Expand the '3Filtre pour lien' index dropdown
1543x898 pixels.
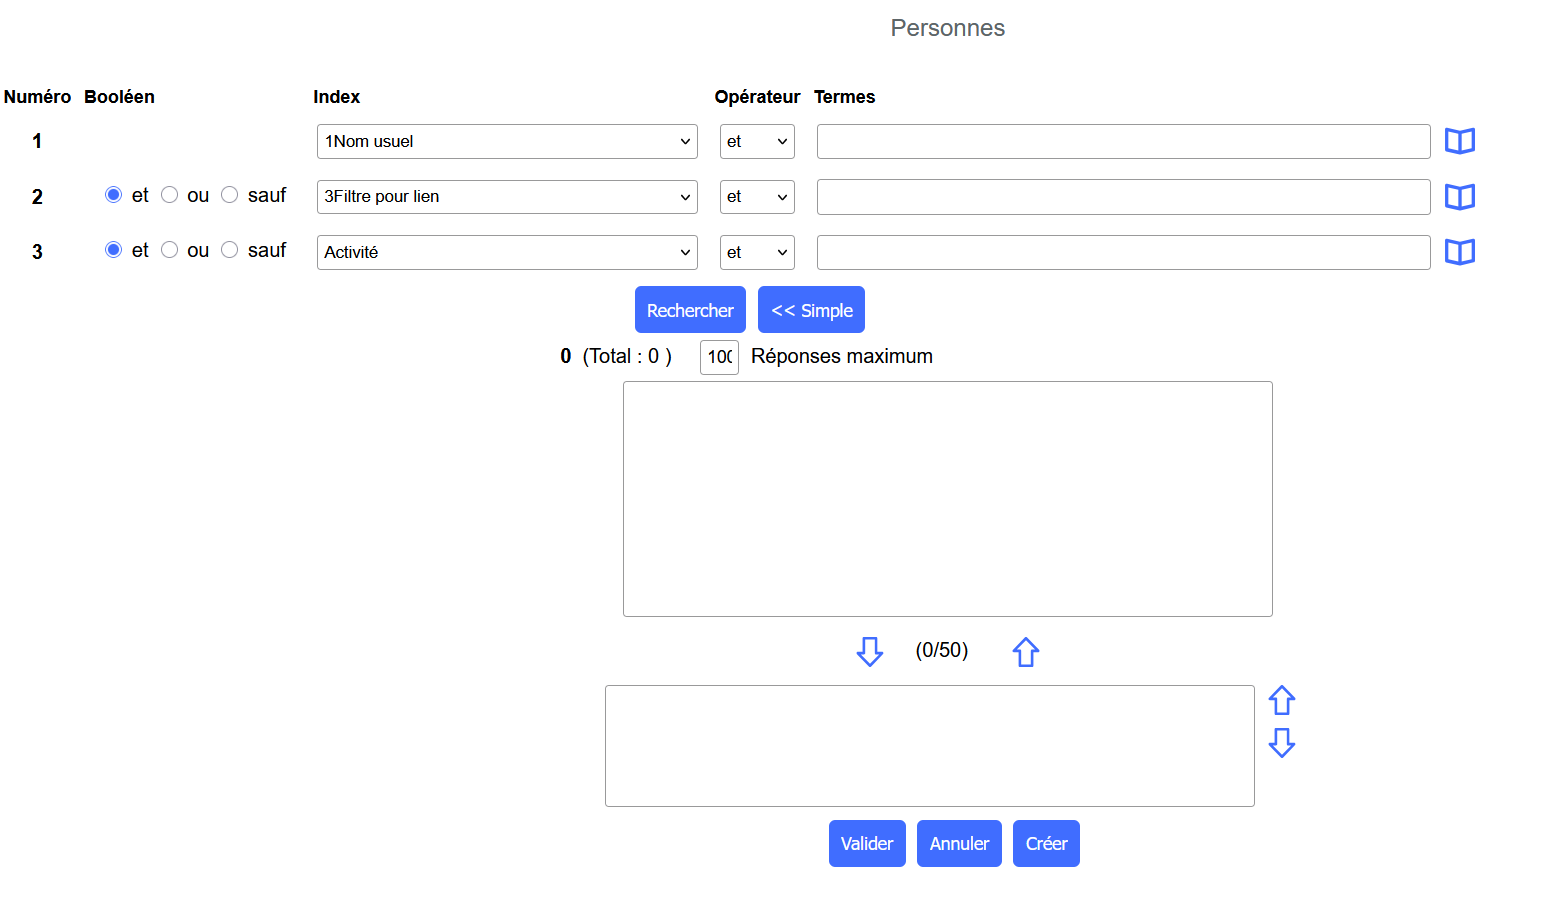507,197
